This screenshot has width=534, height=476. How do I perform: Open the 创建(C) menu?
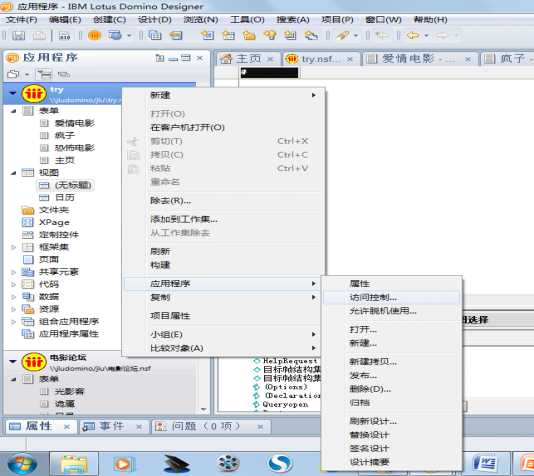click(x=109, y=20)
